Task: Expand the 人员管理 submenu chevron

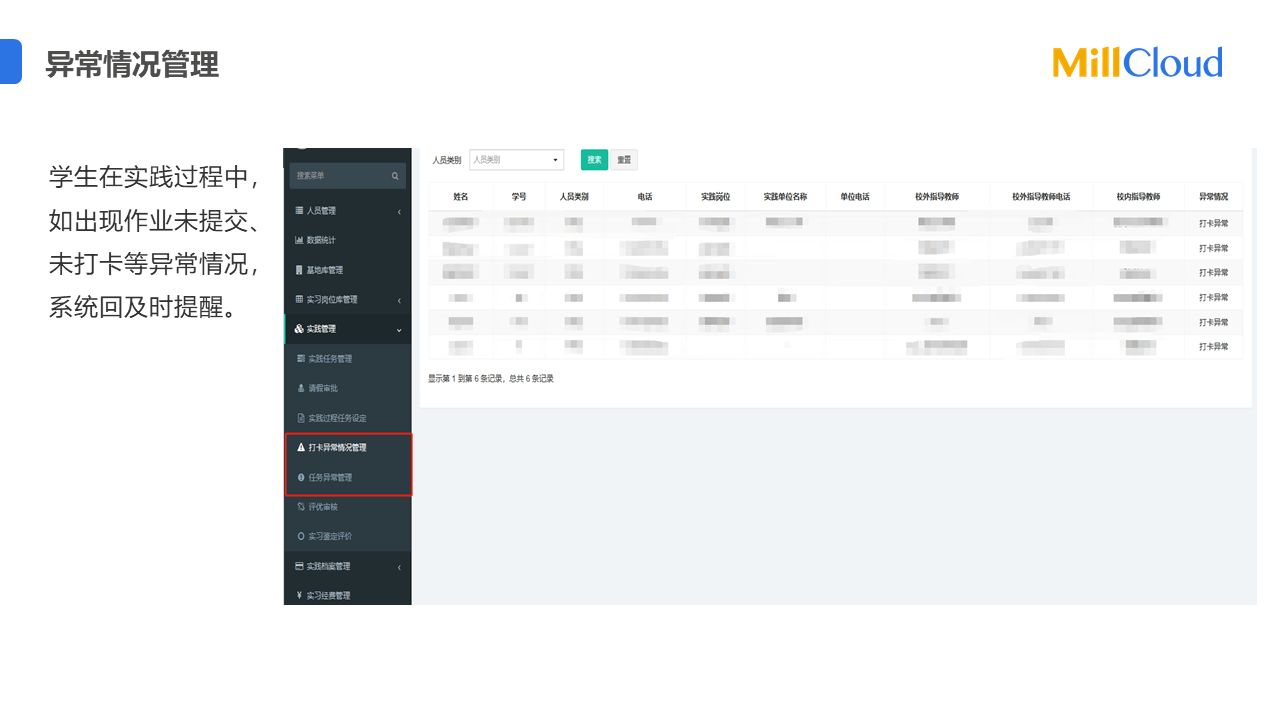Action: (399, 212)
